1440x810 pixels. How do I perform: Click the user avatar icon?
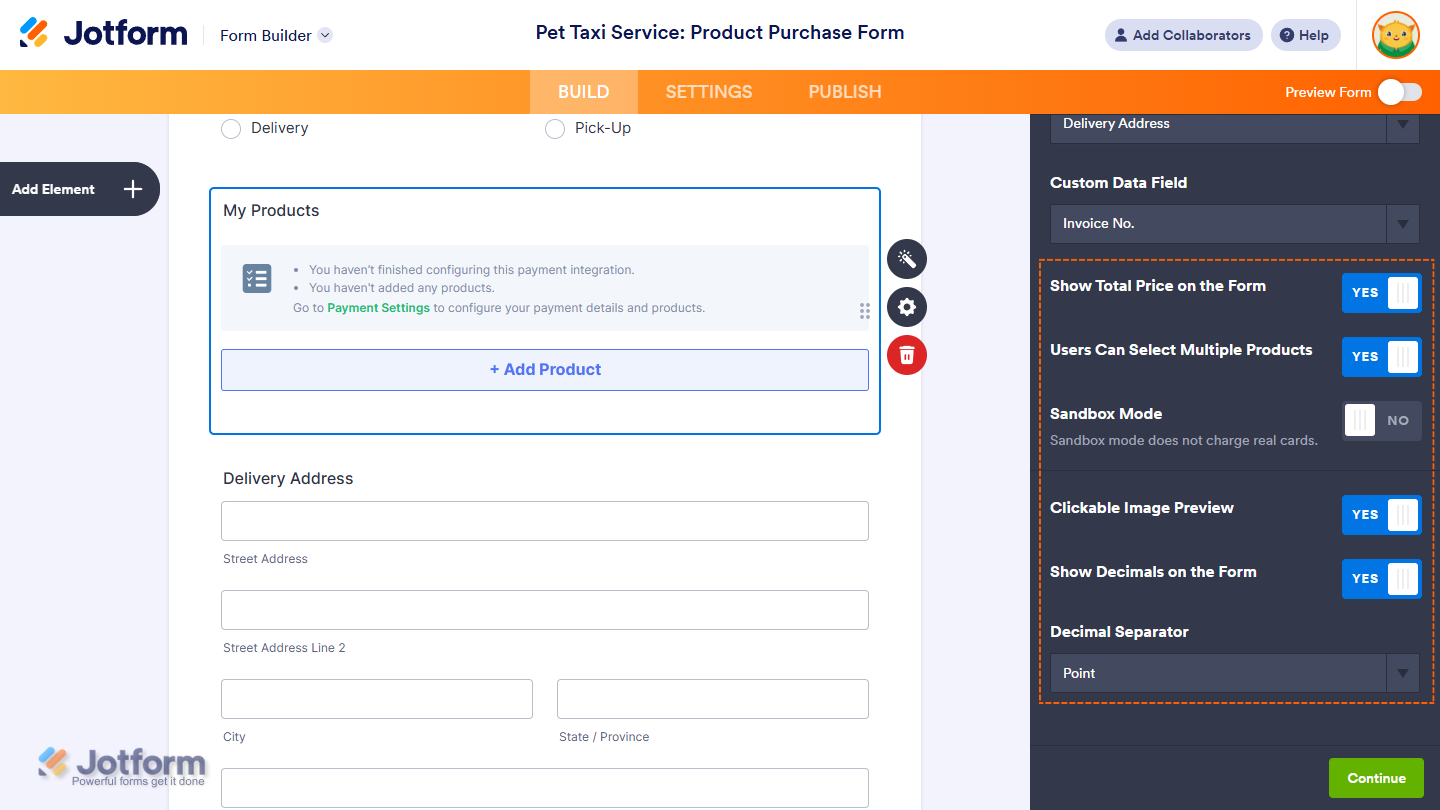click(x=1396, y=35)
